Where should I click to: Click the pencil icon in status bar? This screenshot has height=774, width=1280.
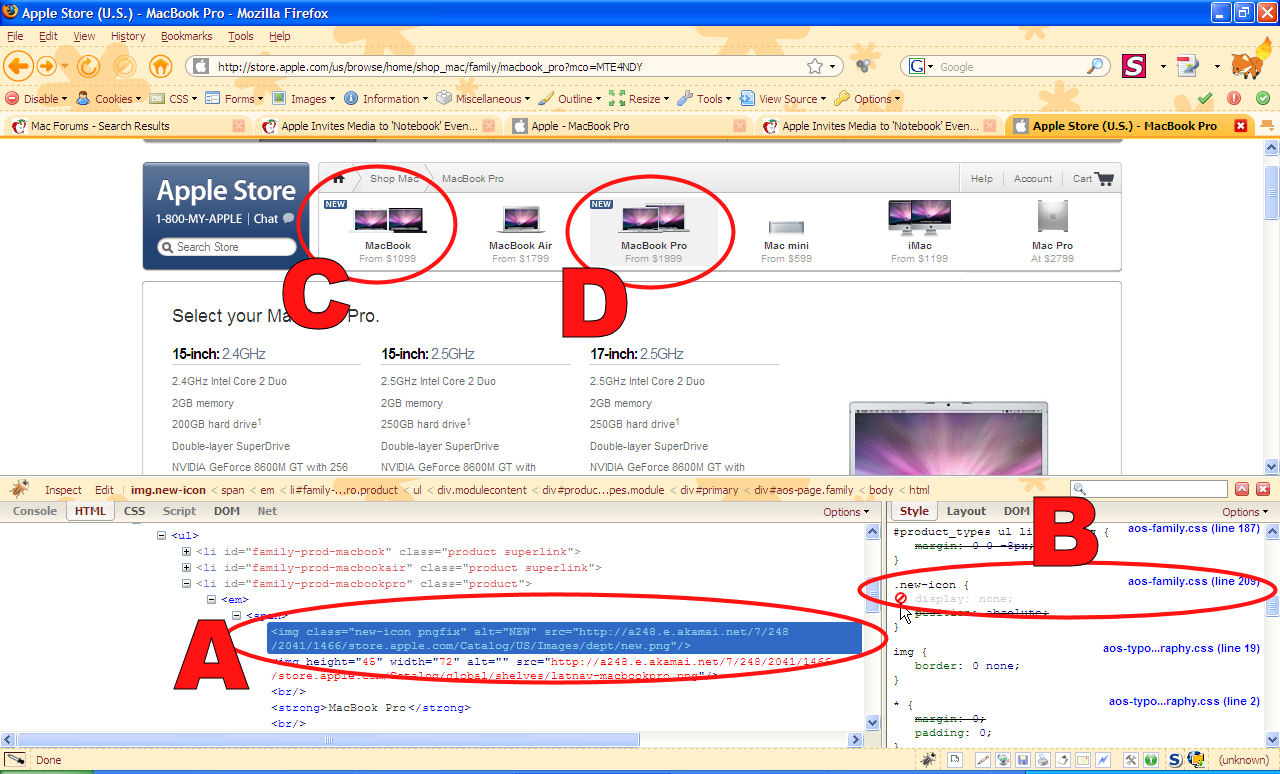point(983,760)
